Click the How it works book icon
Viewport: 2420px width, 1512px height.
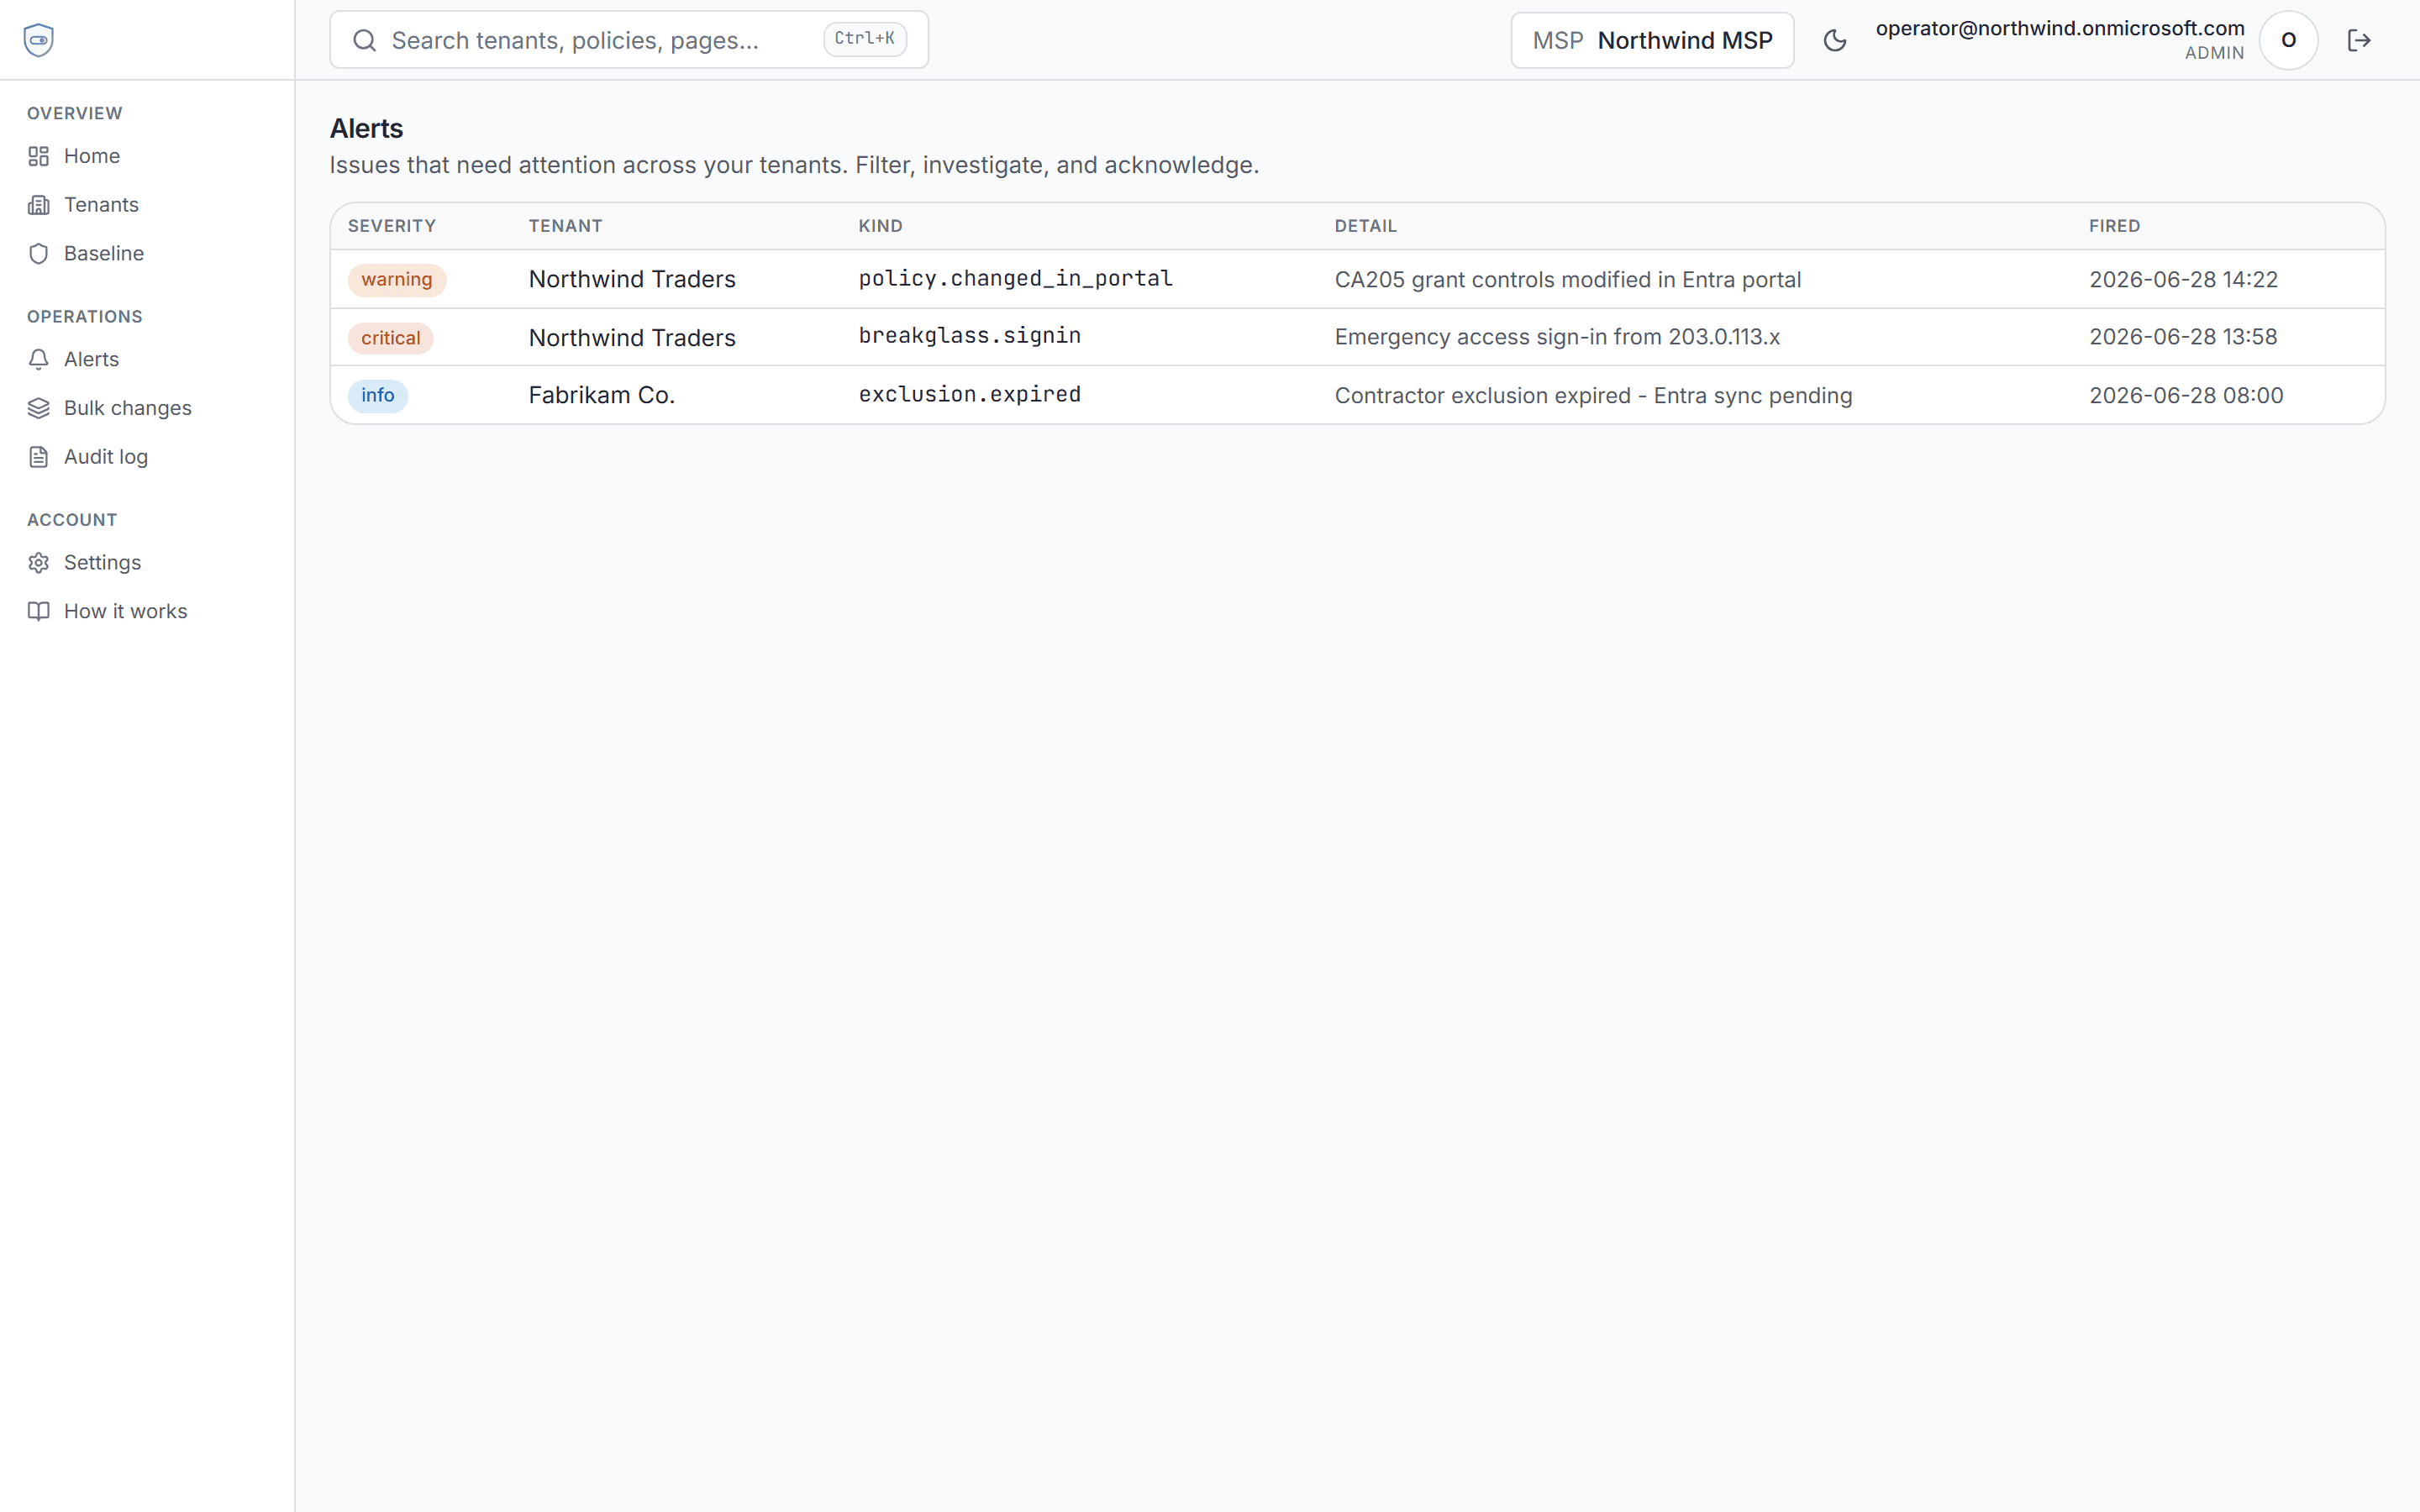tap(38, 611)
